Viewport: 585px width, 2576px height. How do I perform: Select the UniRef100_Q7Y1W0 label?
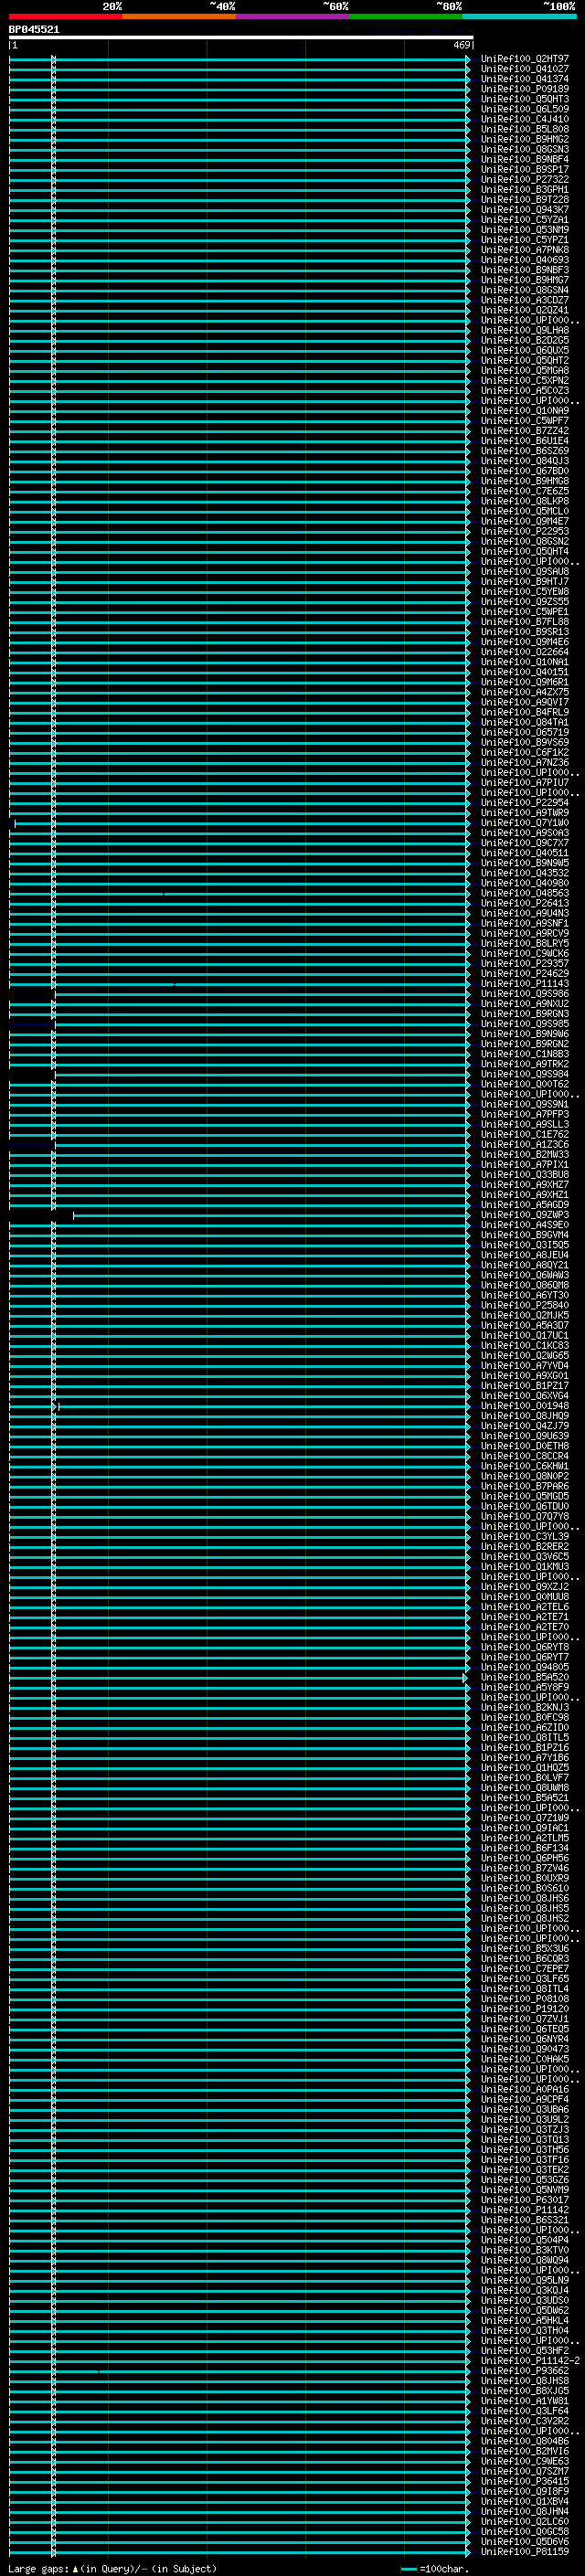point(524,823)
